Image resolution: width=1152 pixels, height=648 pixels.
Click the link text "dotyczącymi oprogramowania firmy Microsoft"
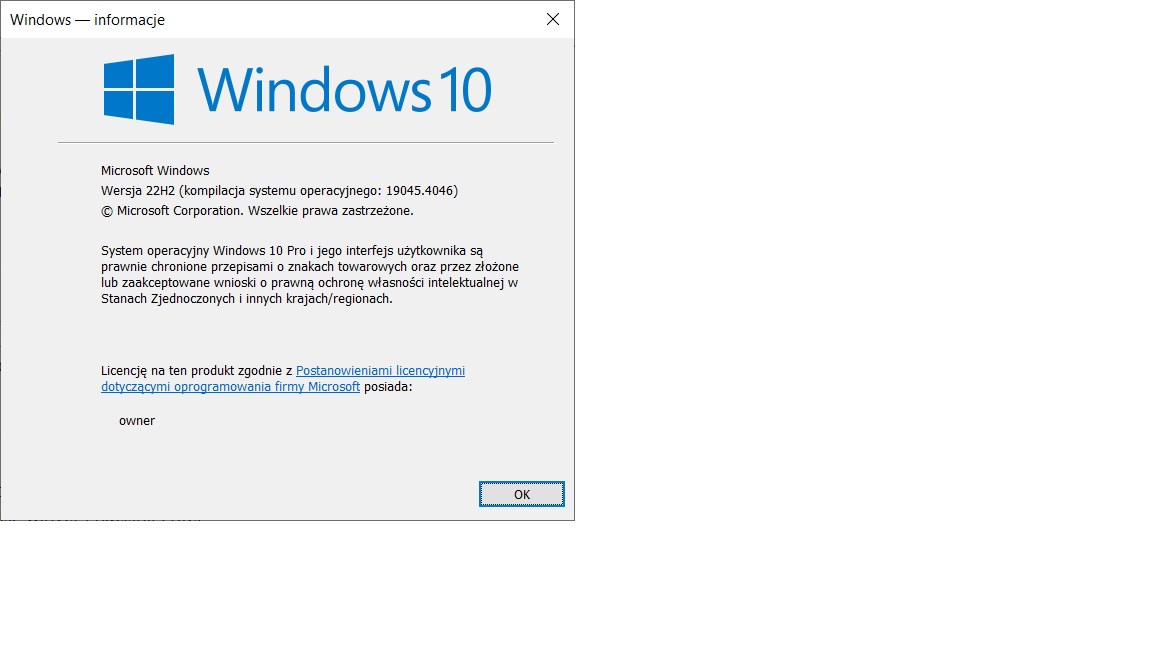[230, 387]
